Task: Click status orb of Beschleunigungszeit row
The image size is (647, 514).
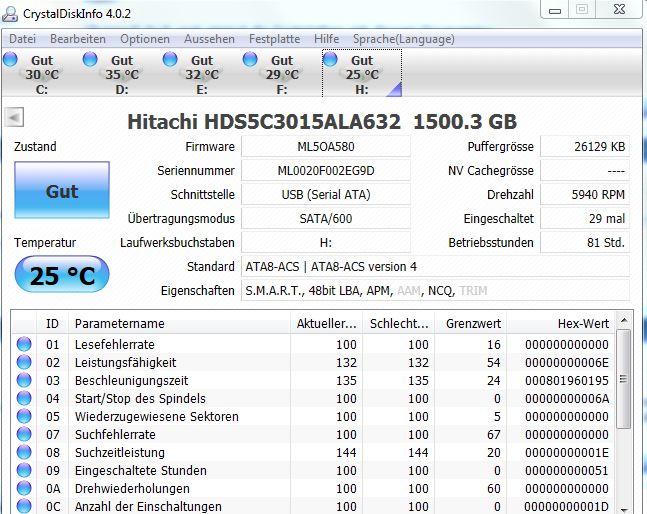Action: pyautogui.click(x=24, y=380)
